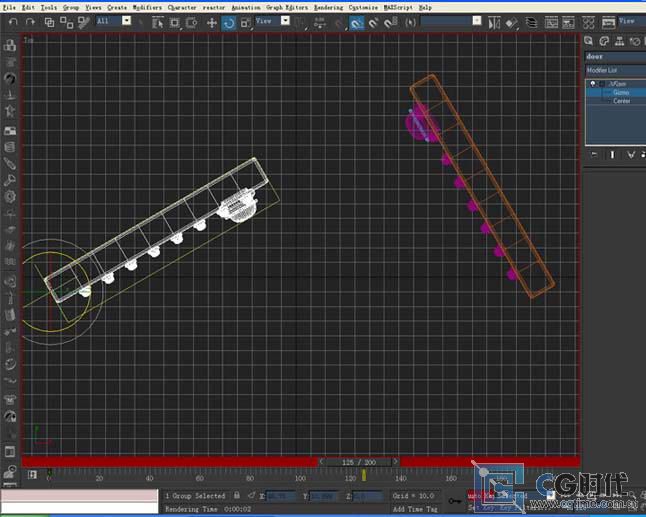
Task: Open the mini curve editor icon at track bar
Action: [32, 475]
